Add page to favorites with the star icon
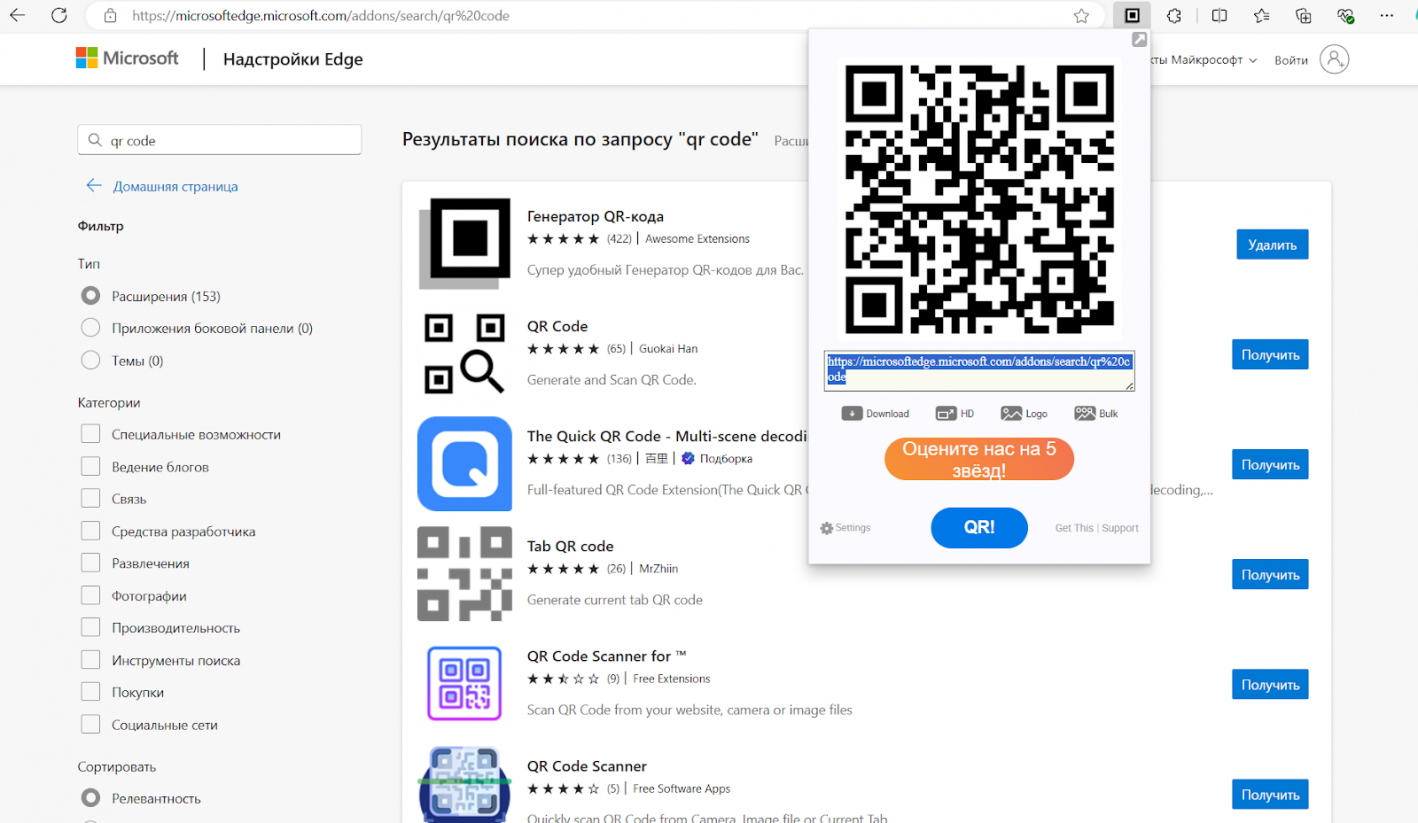Viewport: 1418px width, 823px height. pyautogui.click(x=1081, y=16)
